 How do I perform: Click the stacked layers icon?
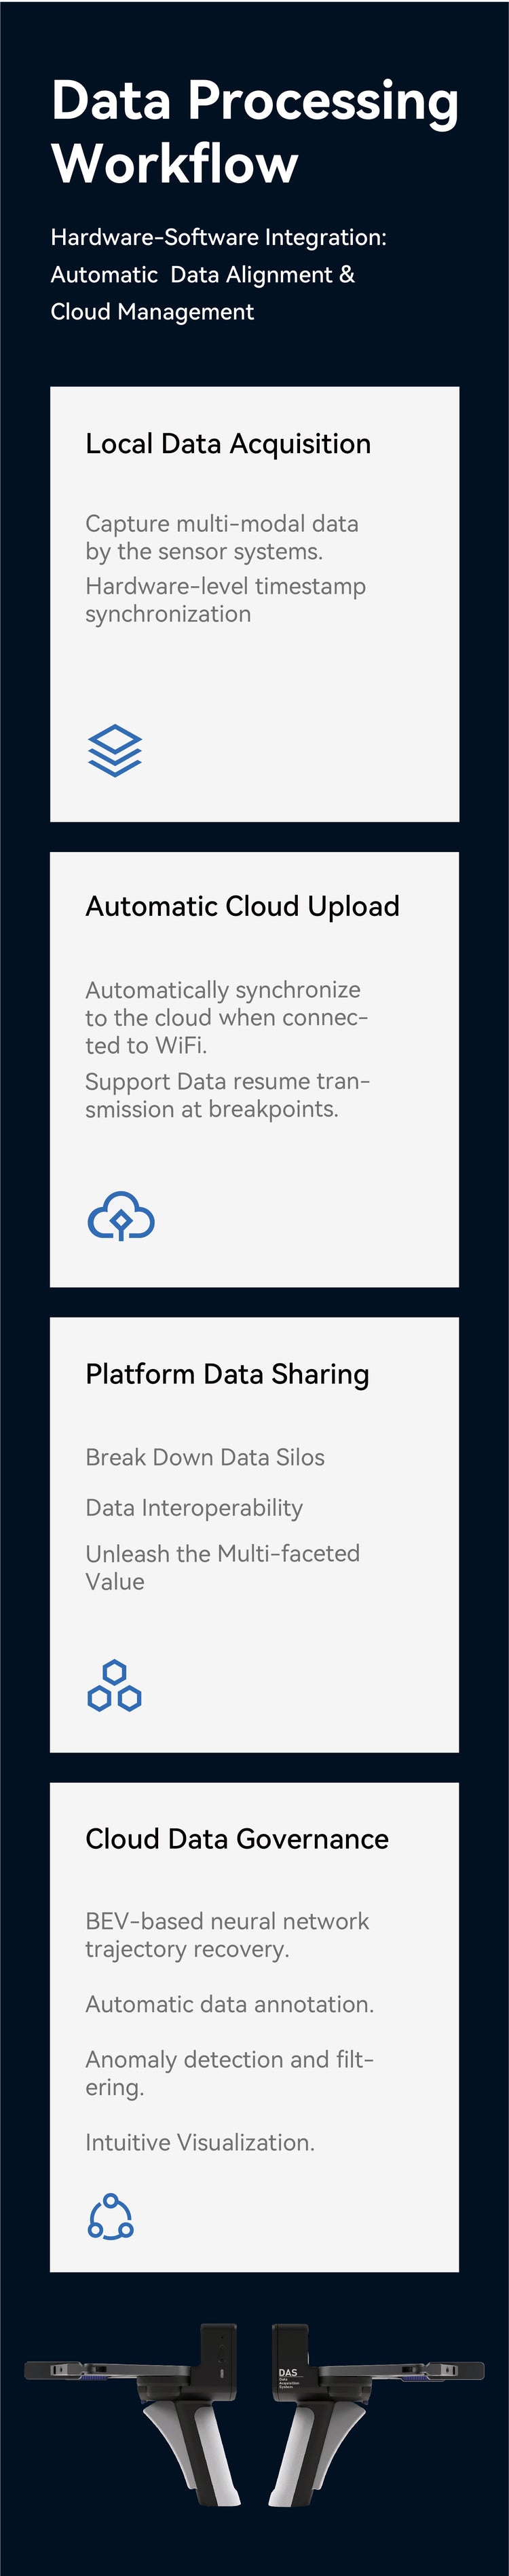pyautogui.click(x=115, y=750)
